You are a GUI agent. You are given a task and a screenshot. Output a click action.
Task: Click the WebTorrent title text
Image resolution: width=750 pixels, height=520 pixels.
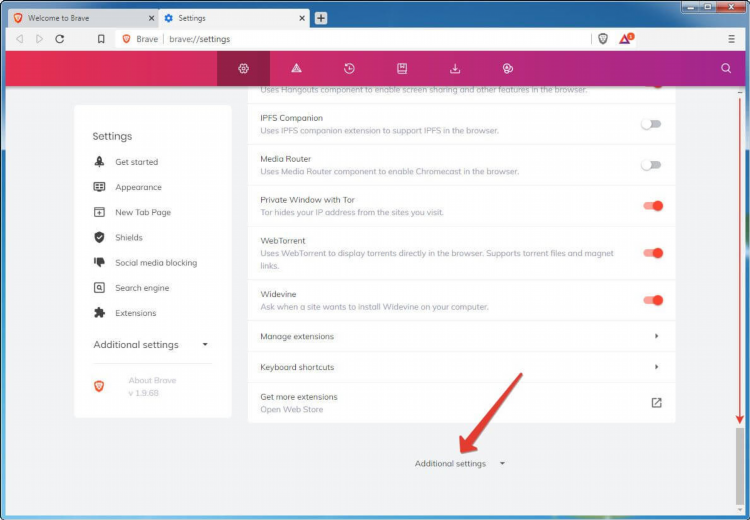click(x=283, y=241)
